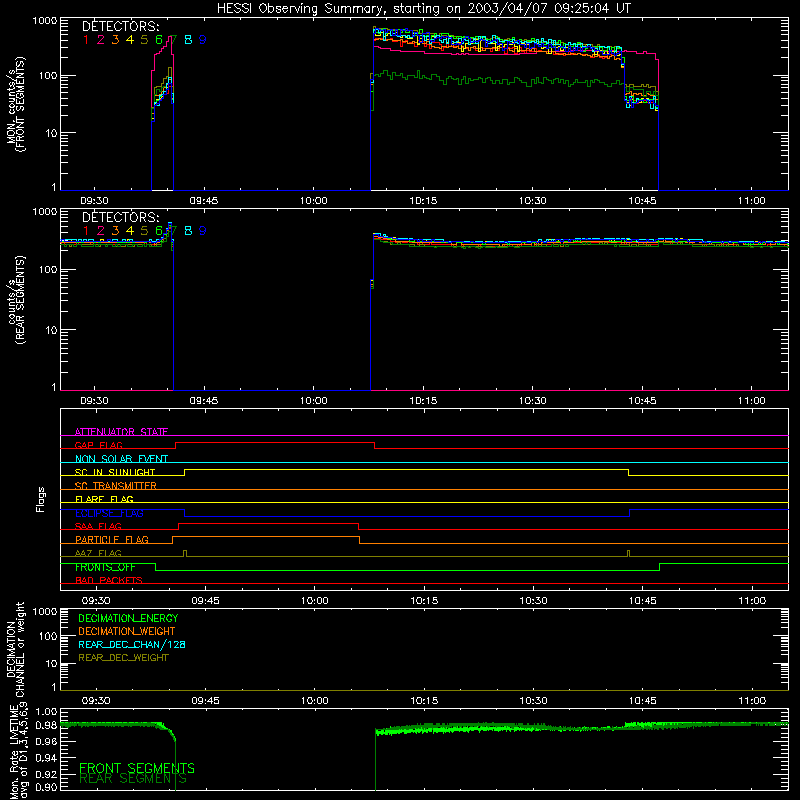
Task: Click the REAR SEGMENTS livetime legend
Action: pos(133,779)
